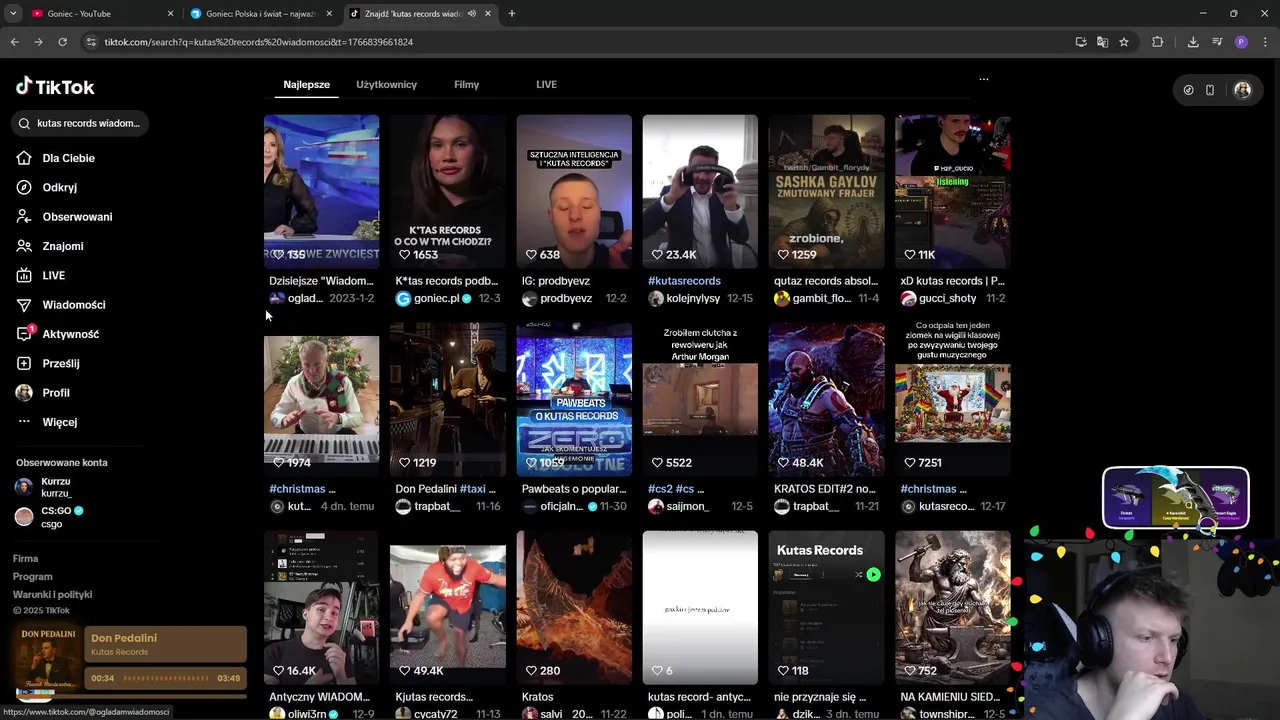Screen dimensions: 1280x720
Task: Open the three-dots menu above the results
Action: coord(984,79)
